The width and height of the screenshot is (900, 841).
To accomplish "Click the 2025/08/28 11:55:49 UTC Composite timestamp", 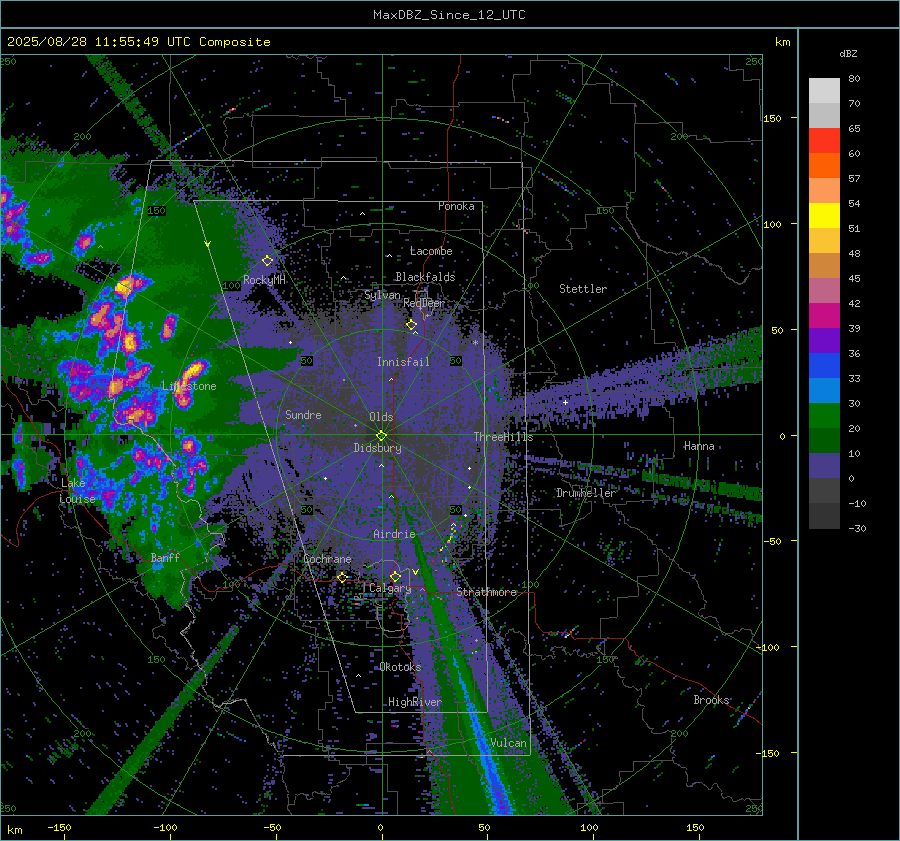I will click(138, 42).
